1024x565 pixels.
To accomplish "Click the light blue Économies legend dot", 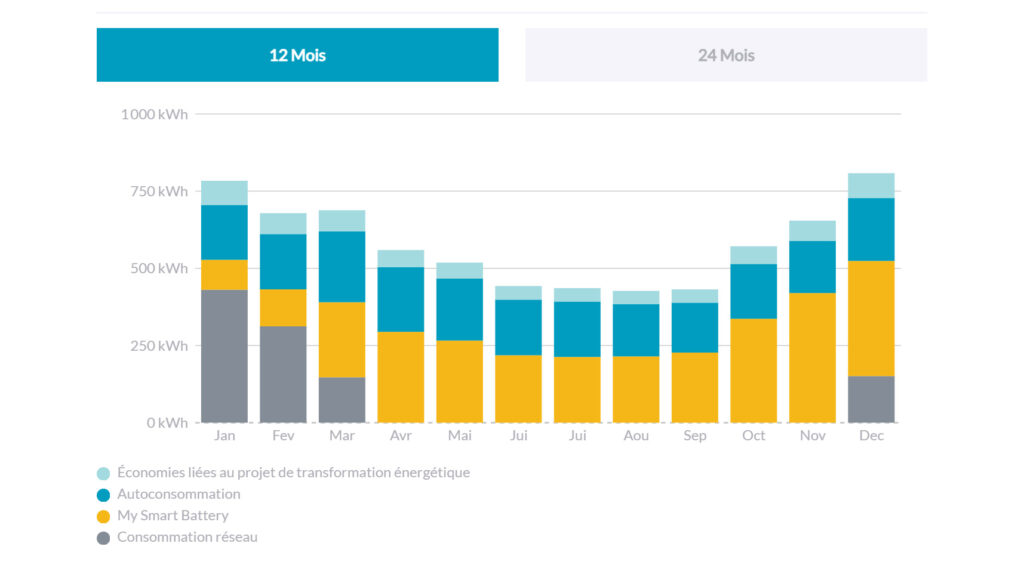I will (104, 473).
